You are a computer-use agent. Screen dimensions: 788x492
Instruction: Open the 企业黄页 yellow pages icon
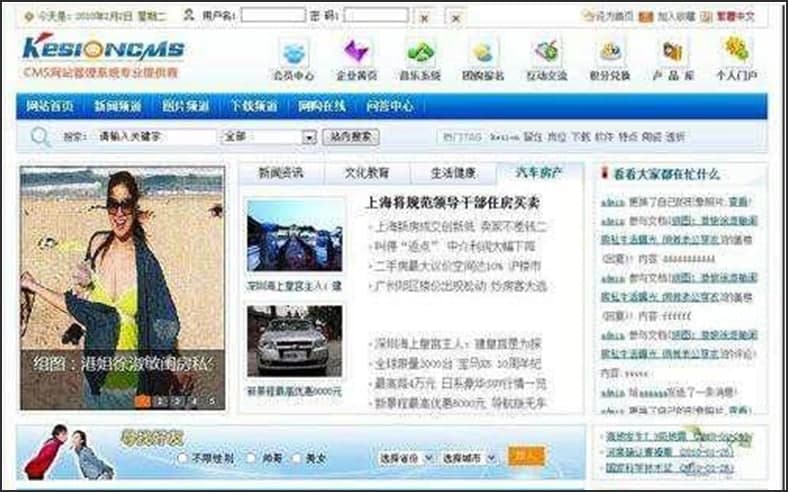click(x=357, y=52)
